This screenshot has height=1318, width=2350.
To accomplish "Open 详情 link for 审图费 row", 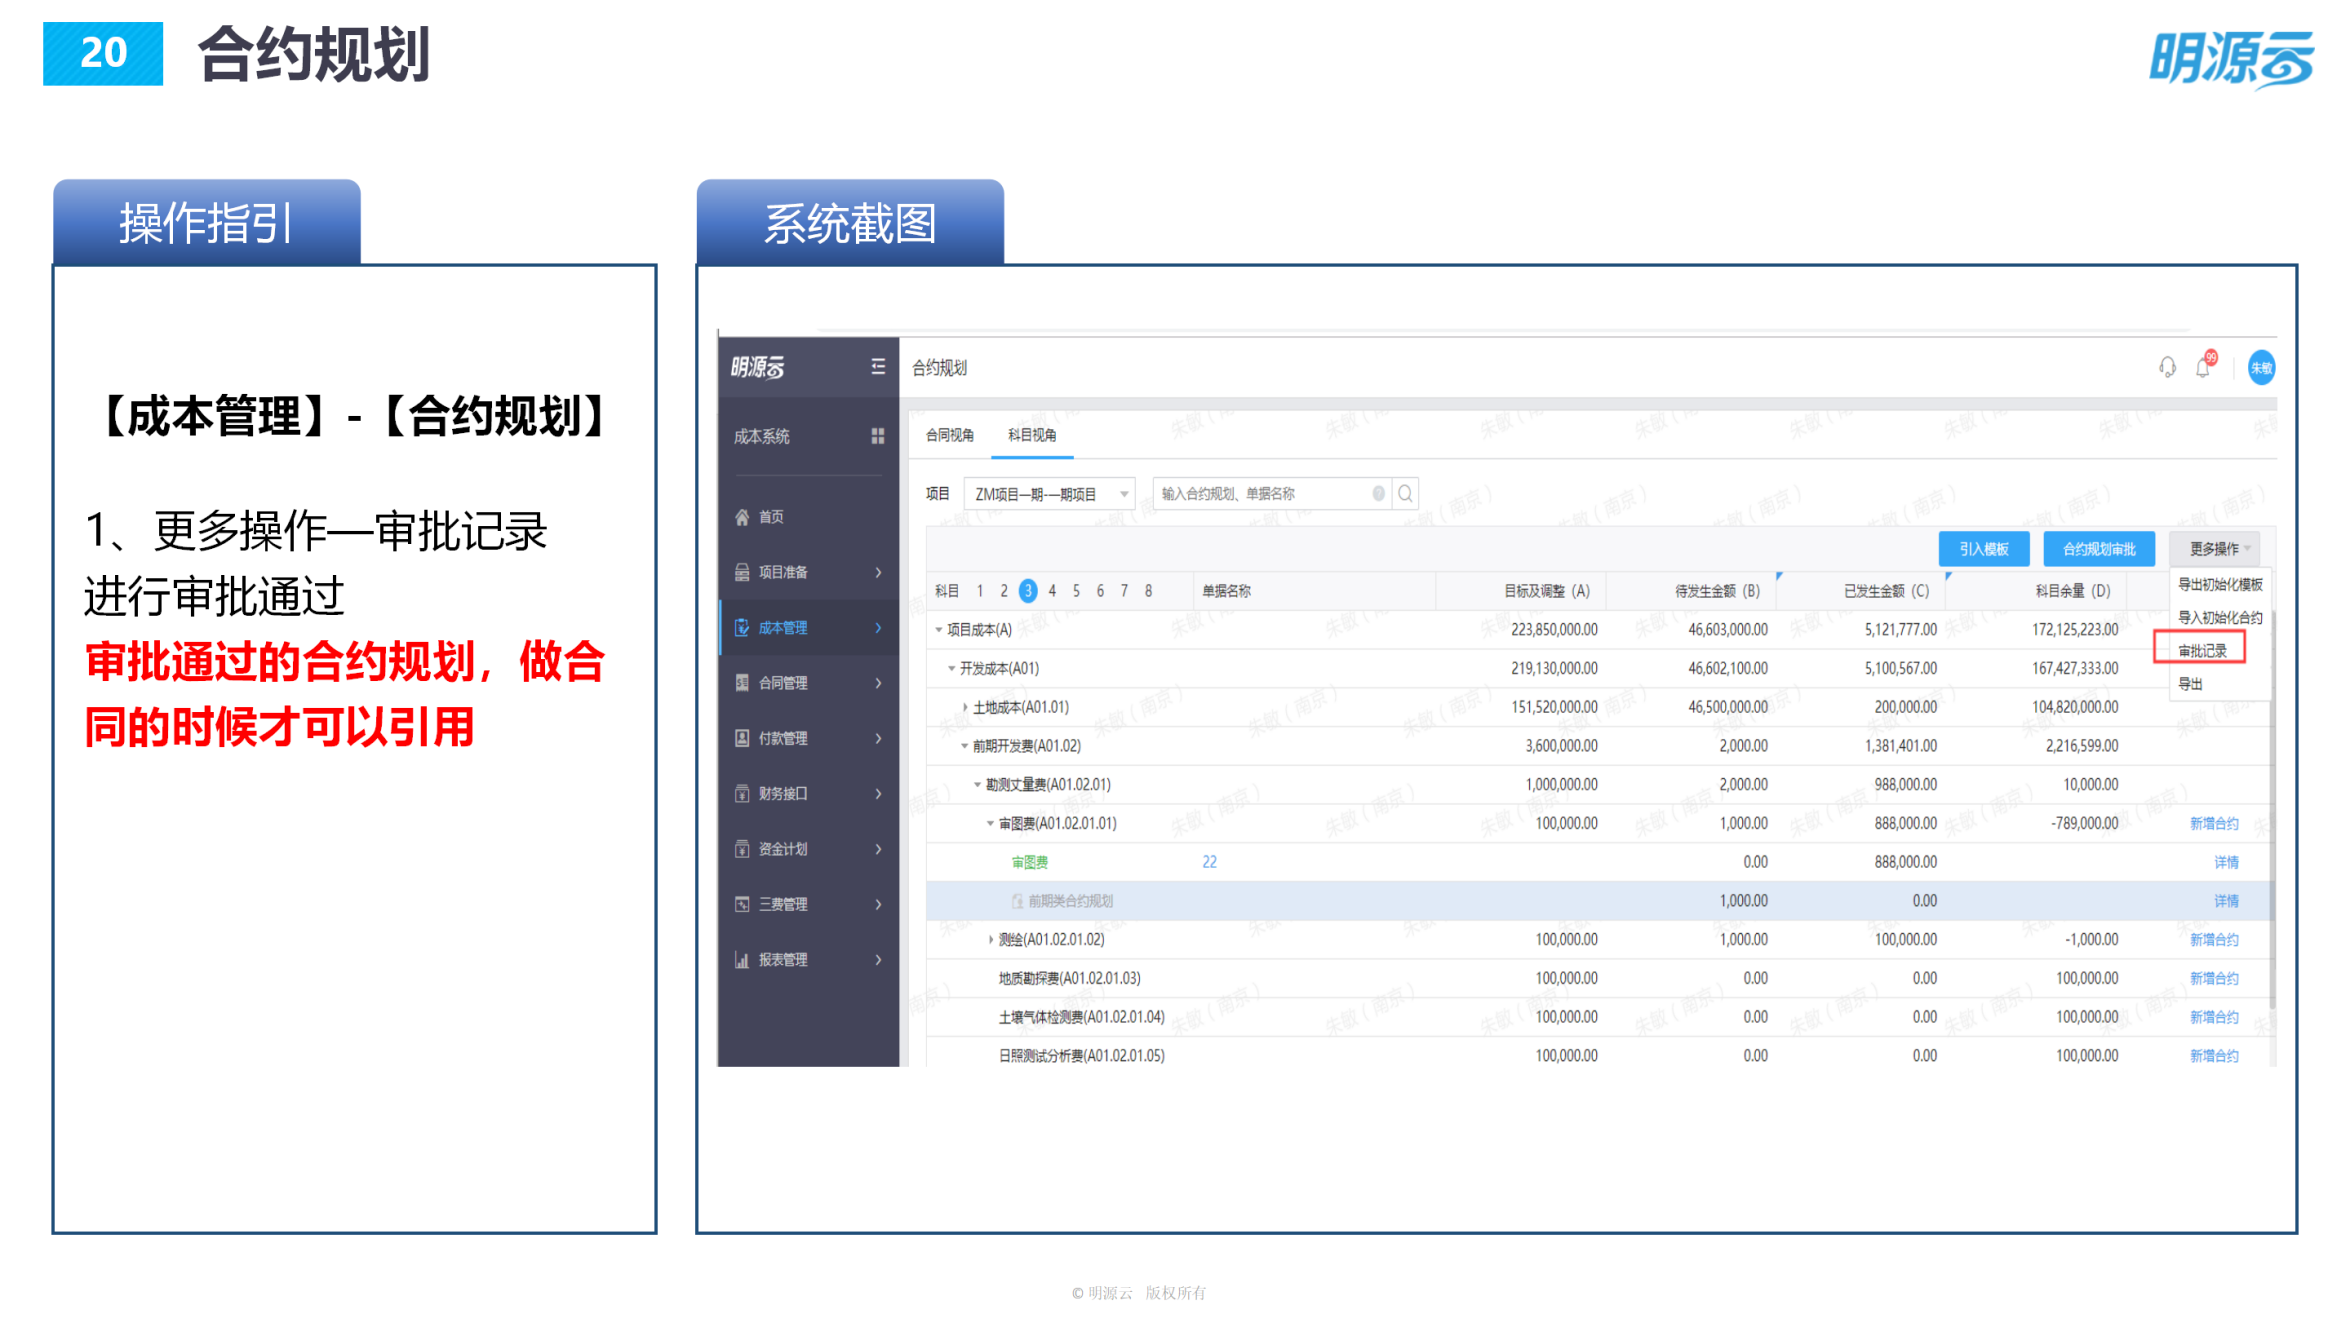I will 2227,861.
